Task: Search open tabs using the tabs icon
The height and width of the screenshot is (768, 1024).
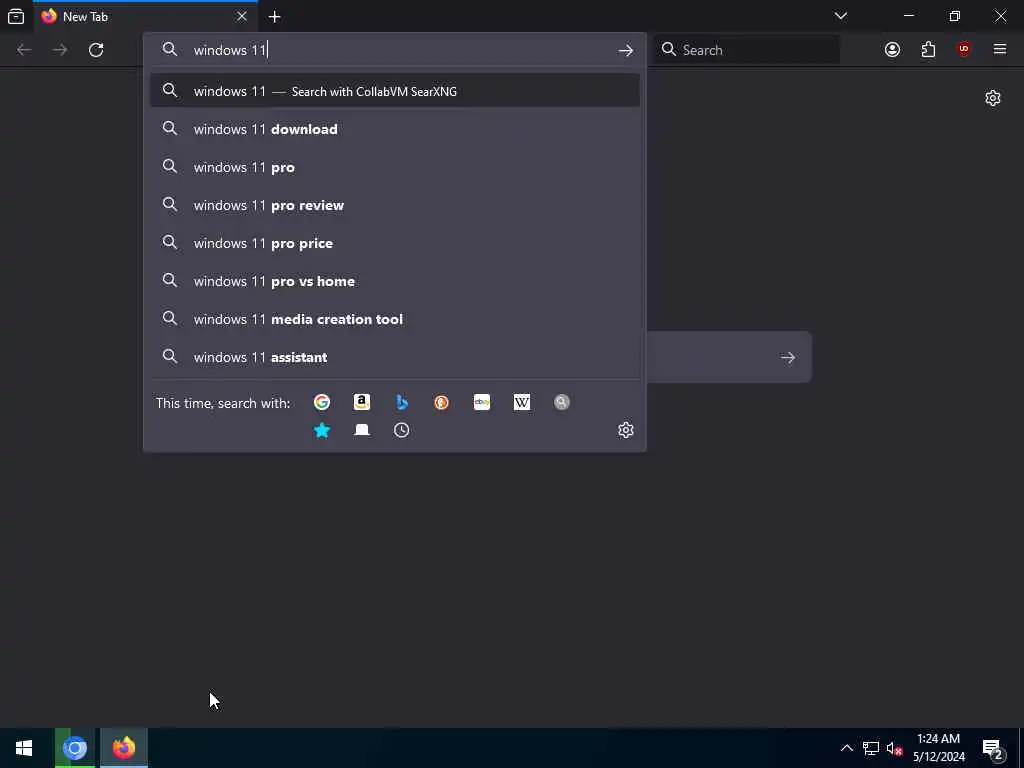Action: tap(362, 430)
